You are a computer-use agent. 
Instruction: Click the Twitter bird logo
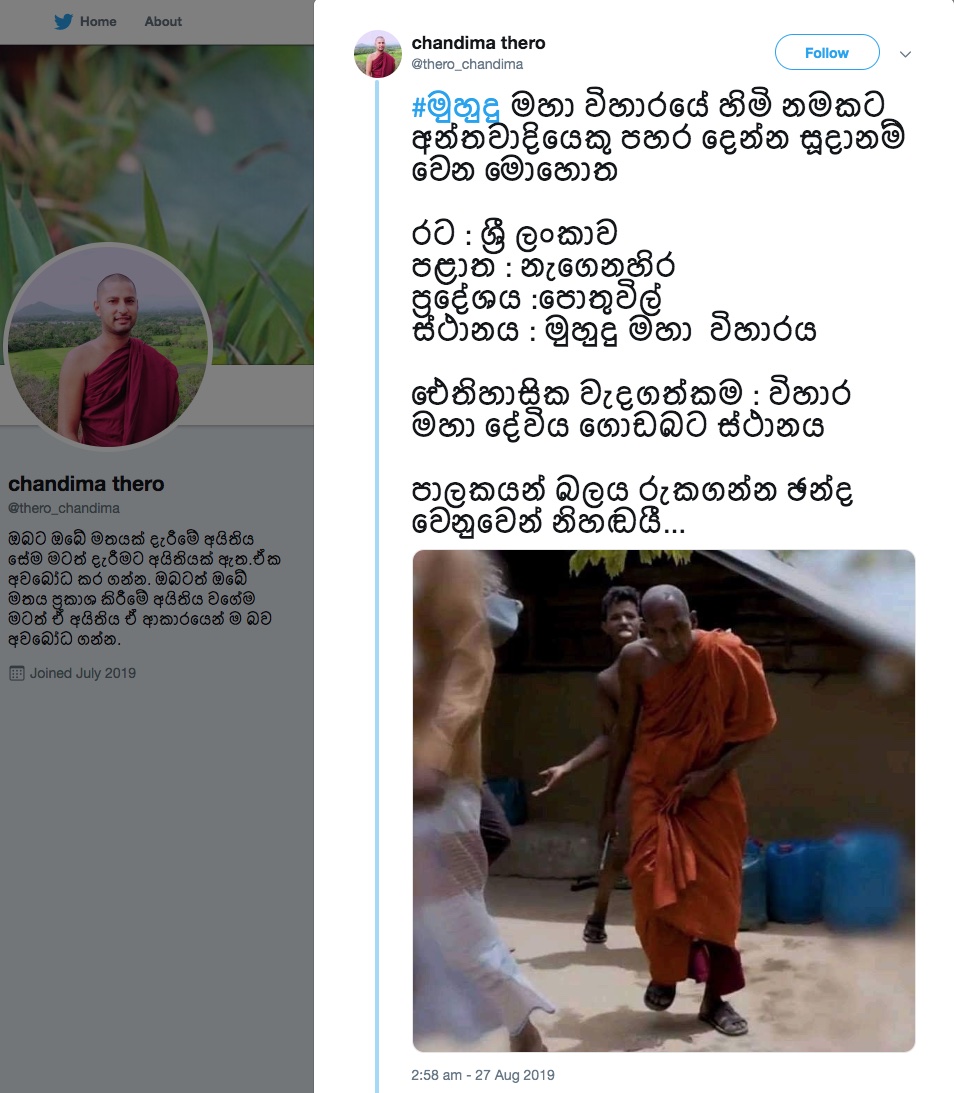(x=63, y=22)
